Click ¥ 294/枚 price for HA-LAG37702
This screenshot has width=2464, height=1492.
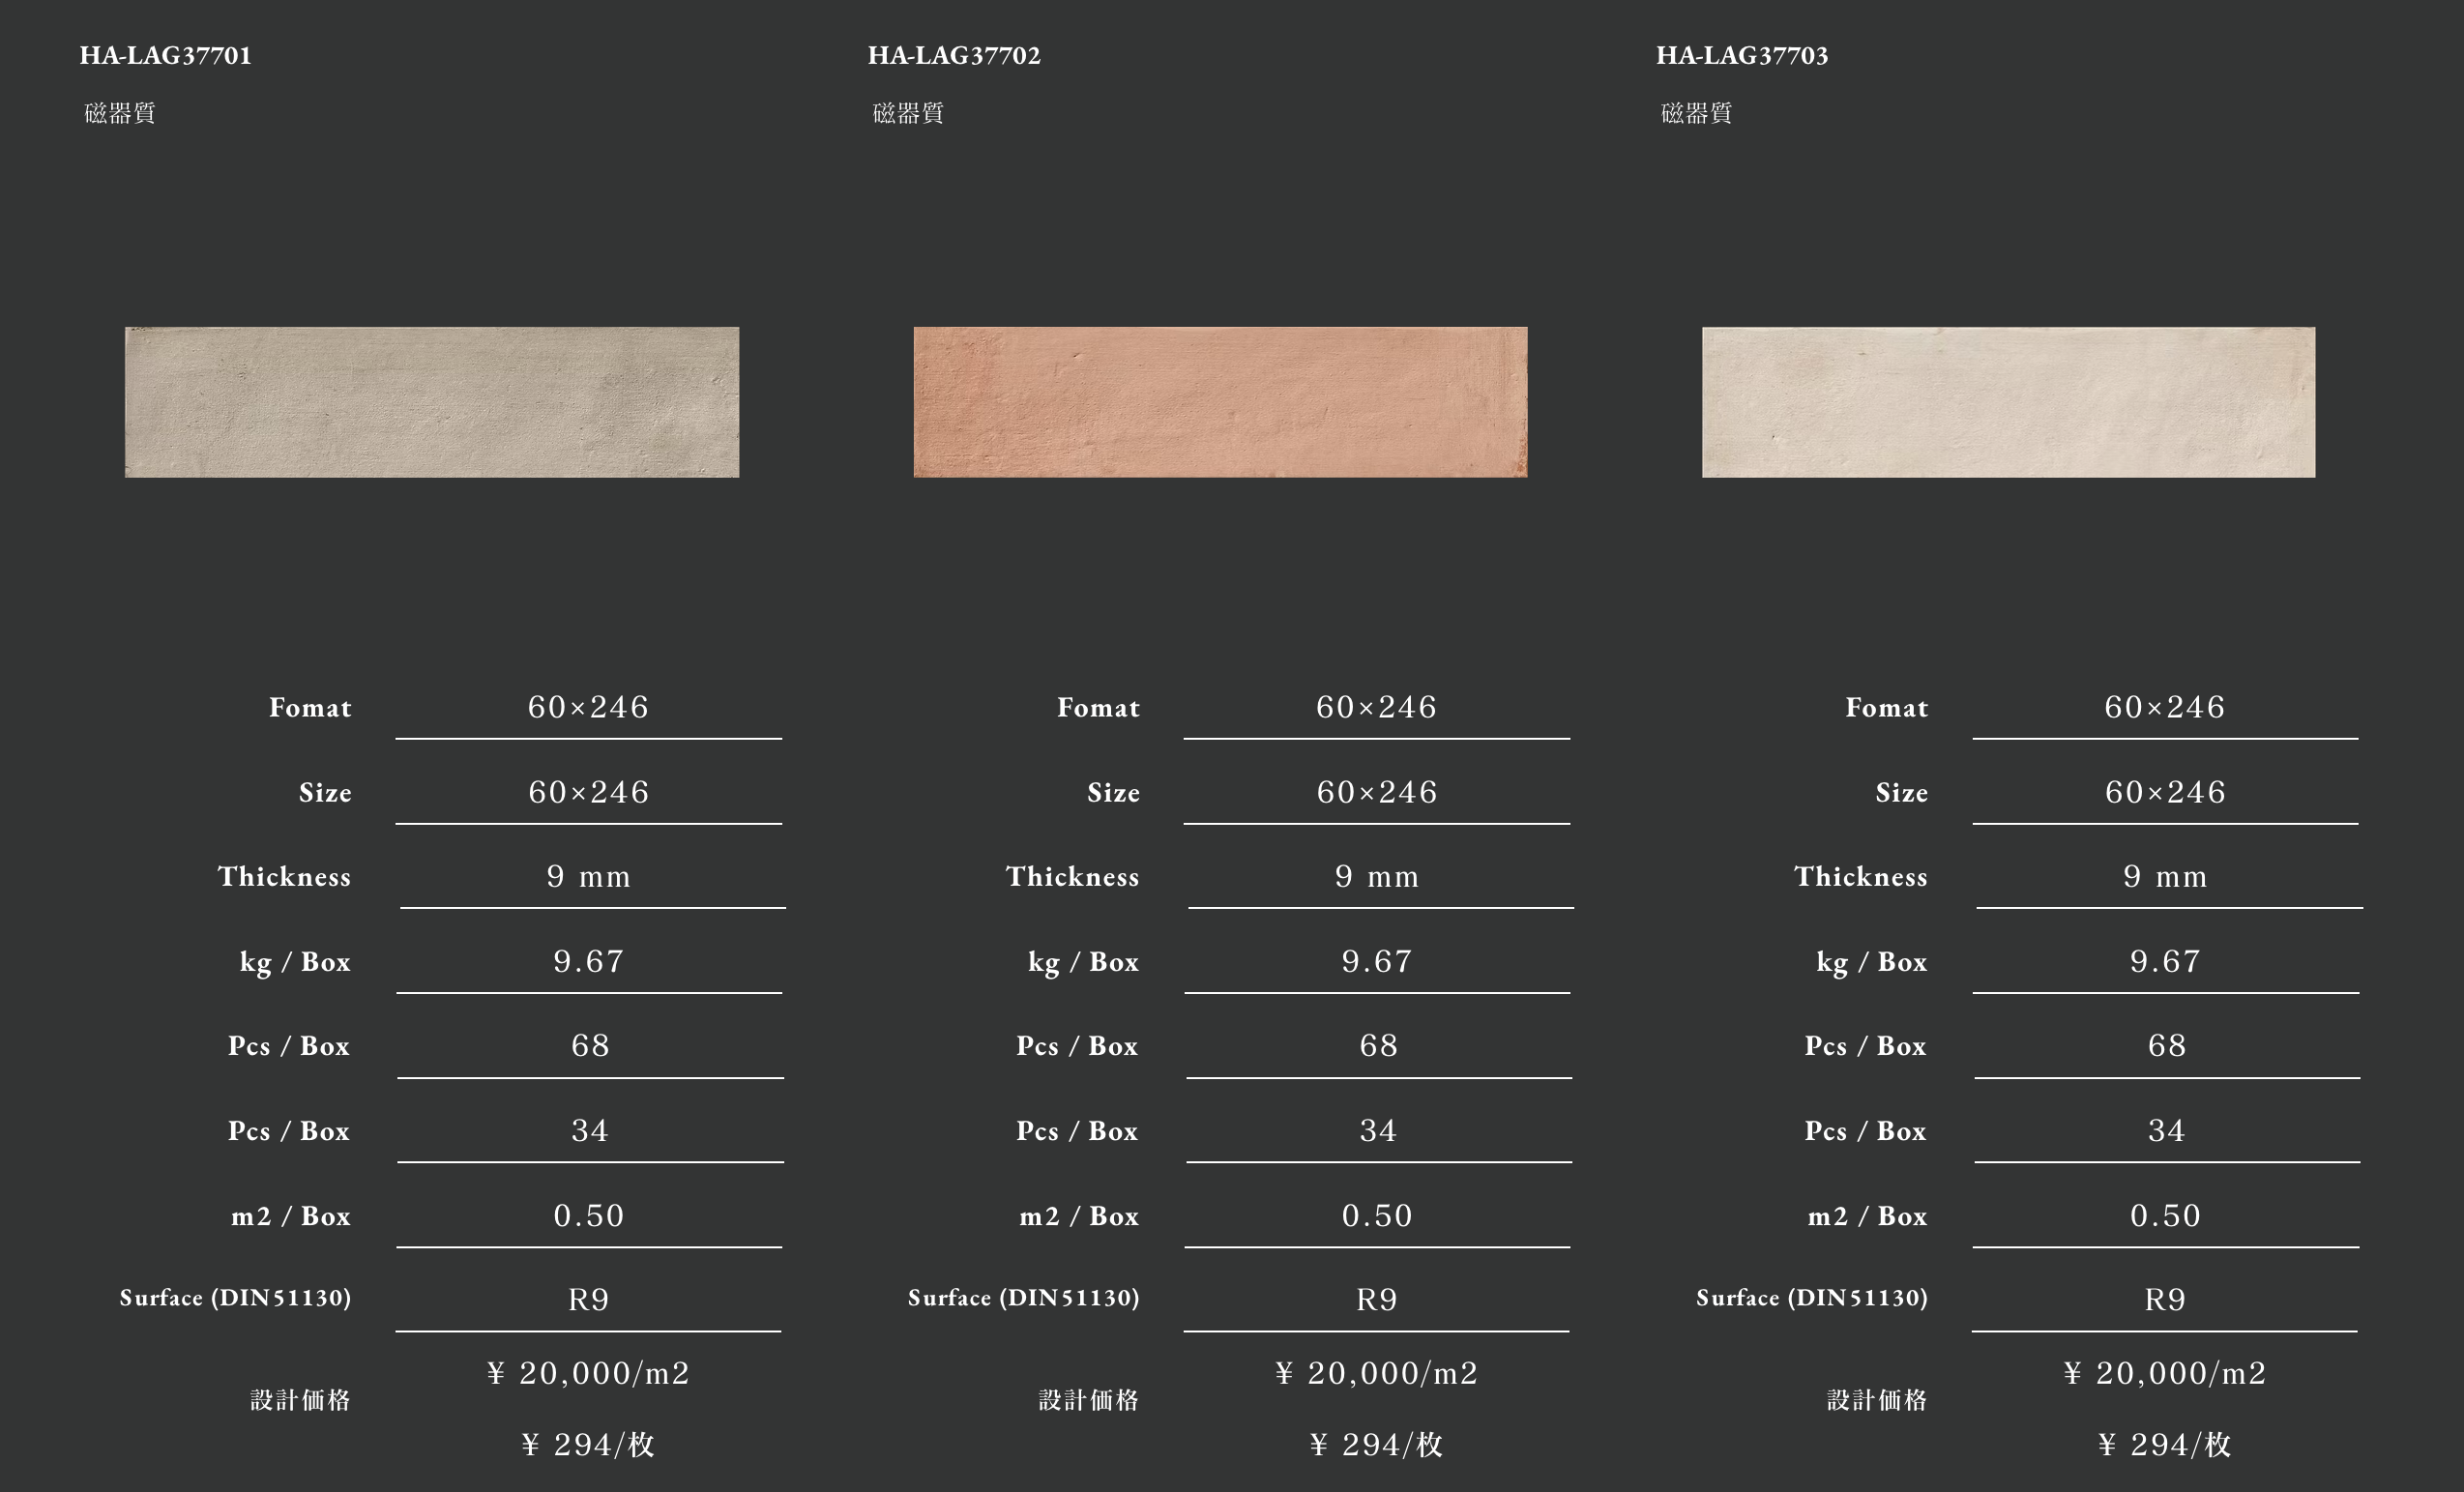click(1377, 1445)
